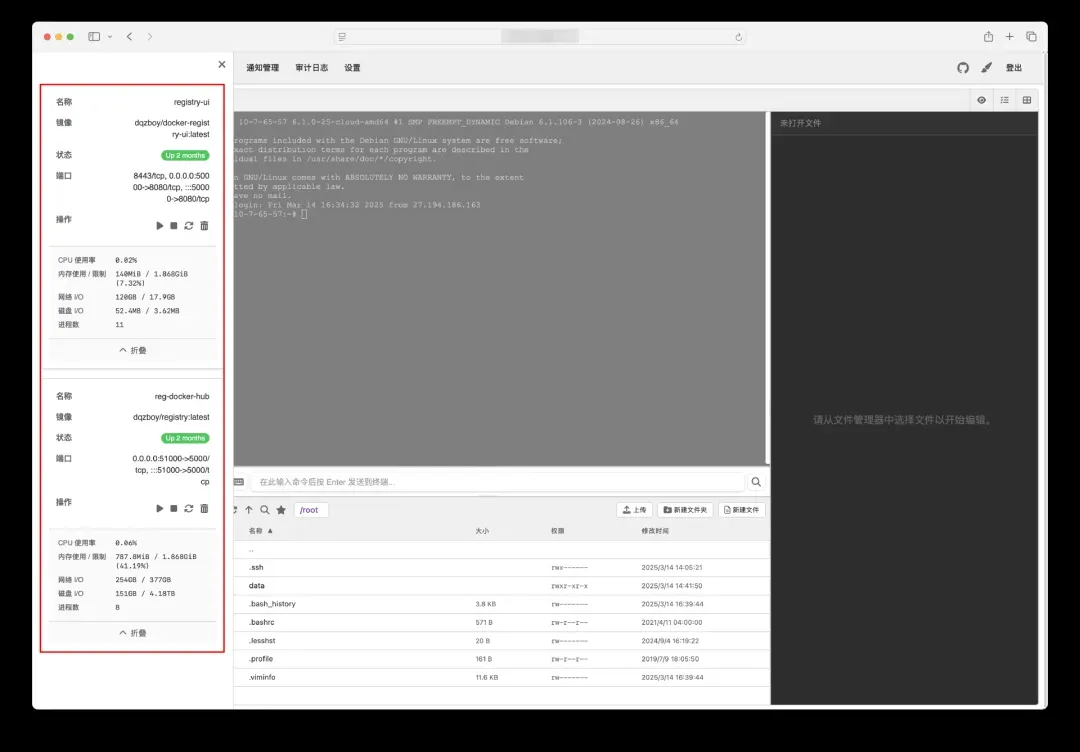Delete the reg-docker-hub container via trash icon

[204, 509]
